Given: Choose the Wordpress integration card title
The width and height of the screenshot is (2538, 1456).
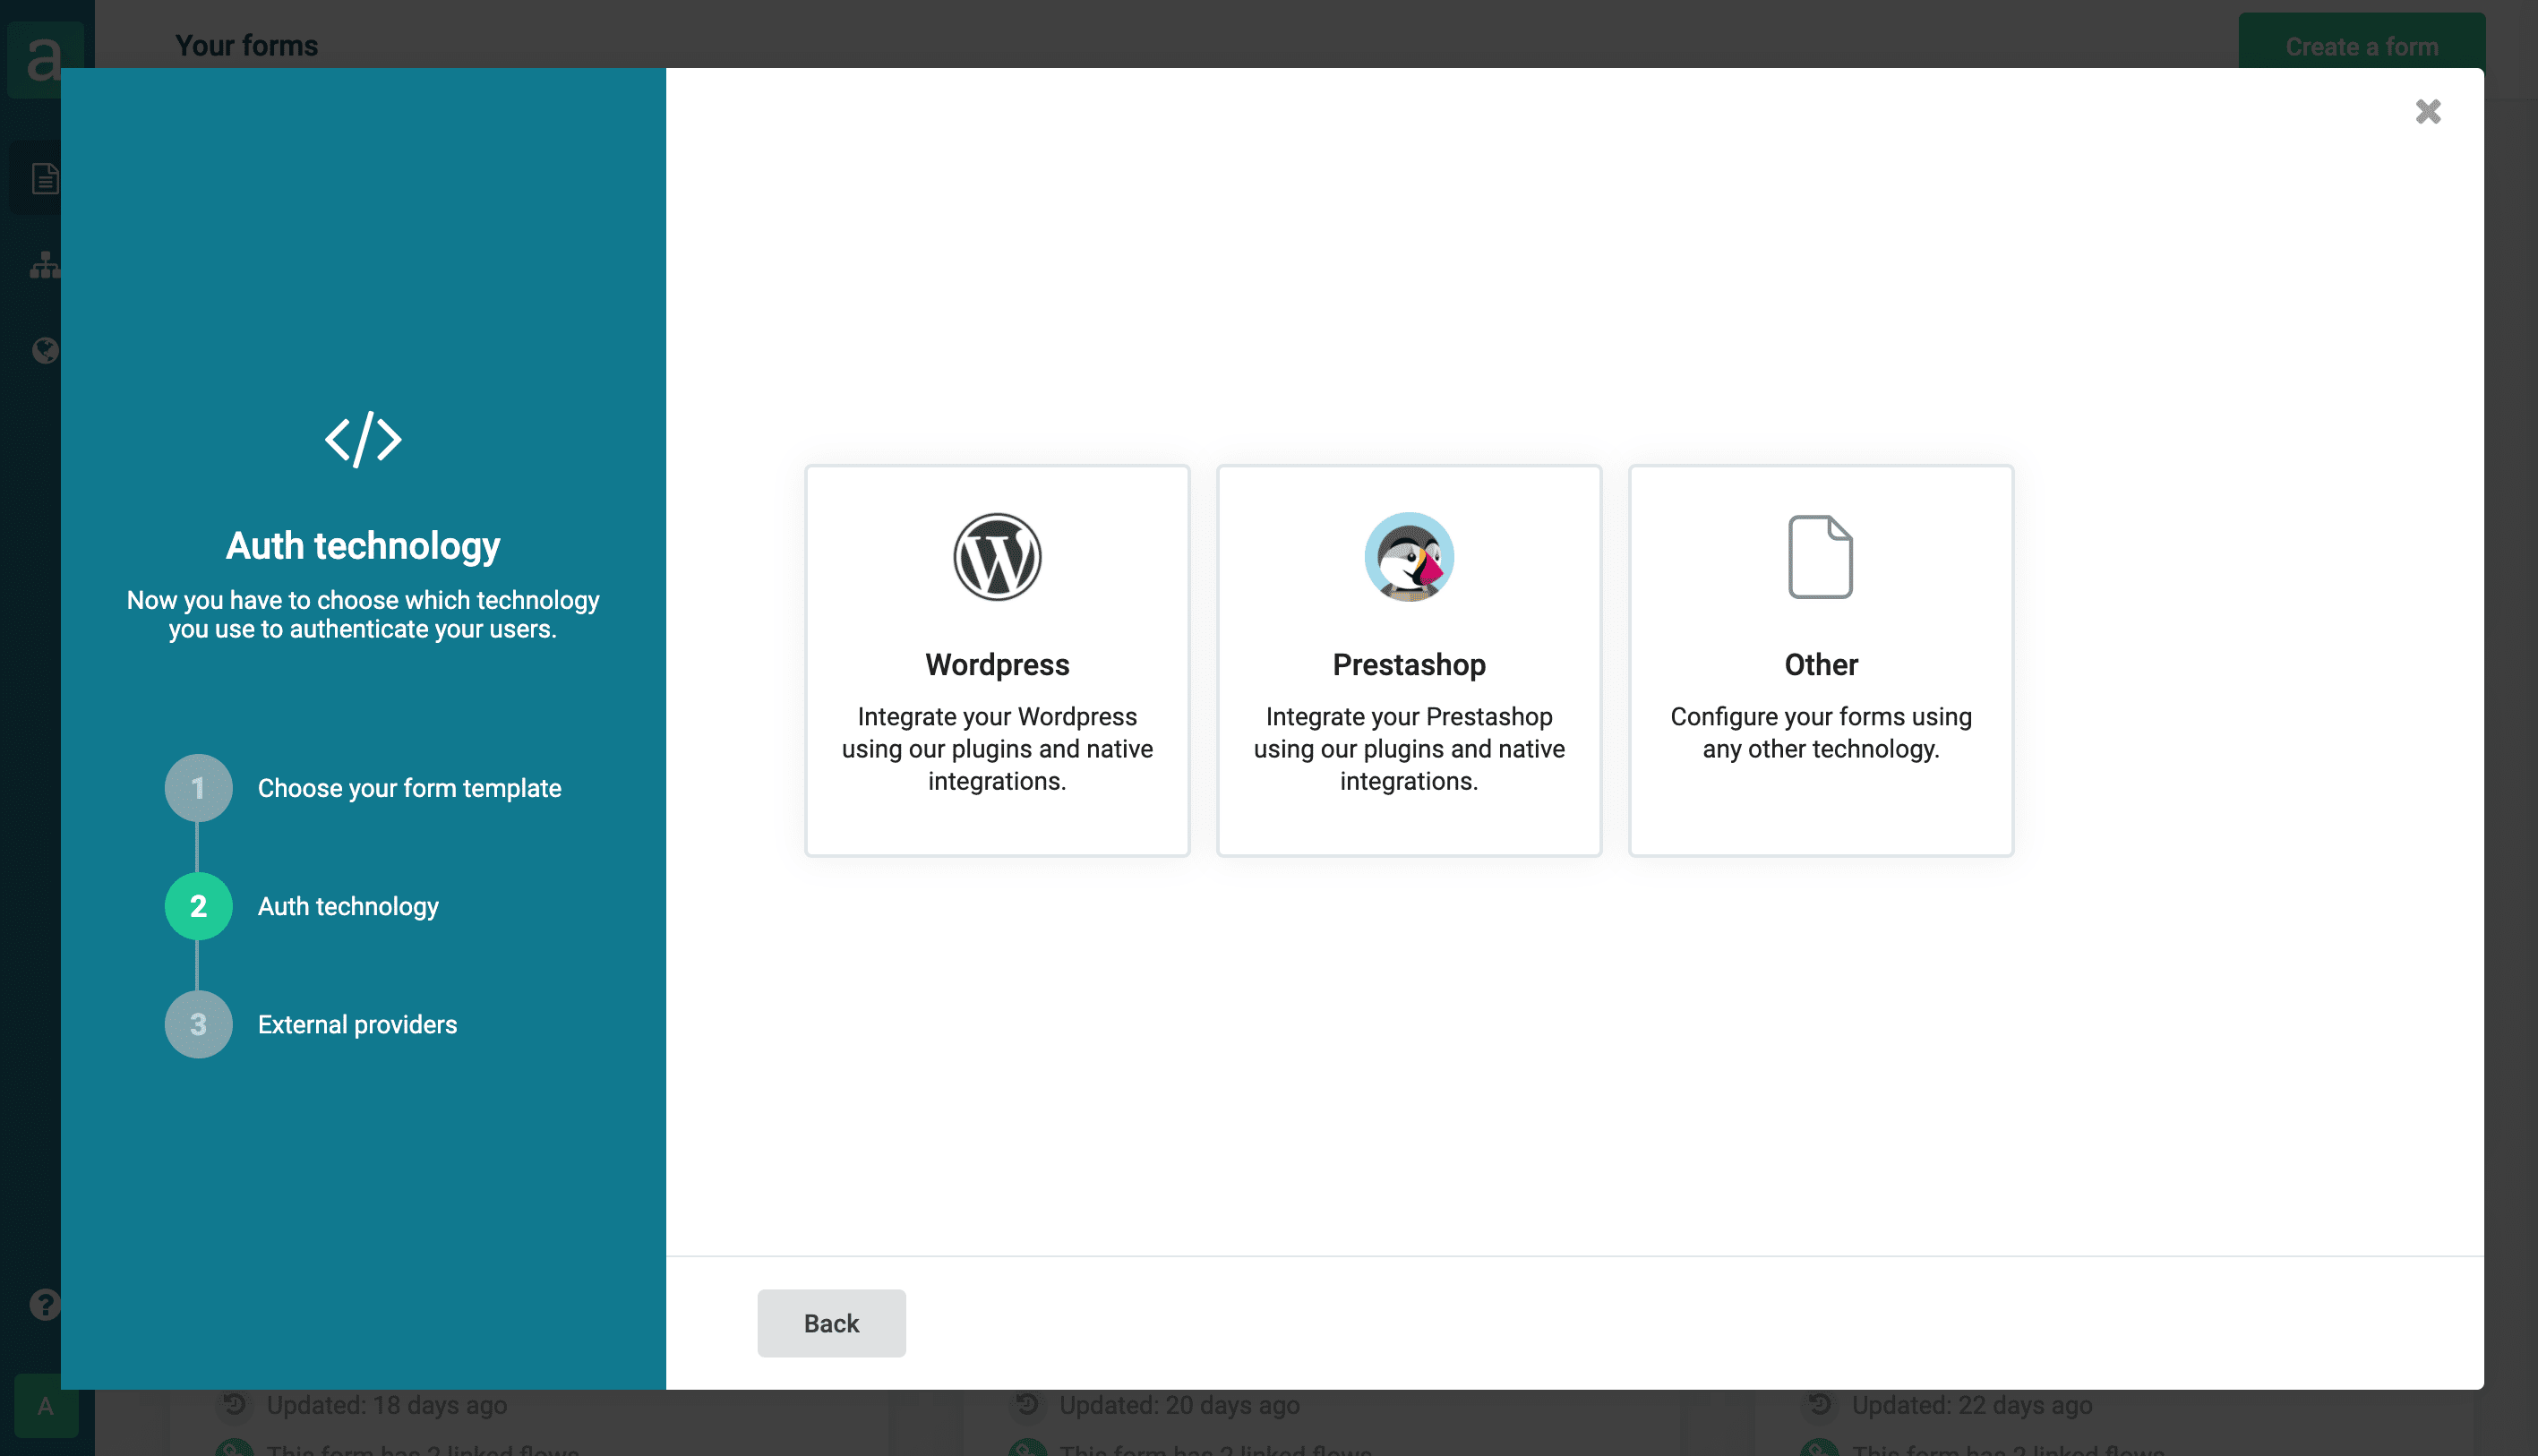Looking at the screenshot, I should 997,665.
